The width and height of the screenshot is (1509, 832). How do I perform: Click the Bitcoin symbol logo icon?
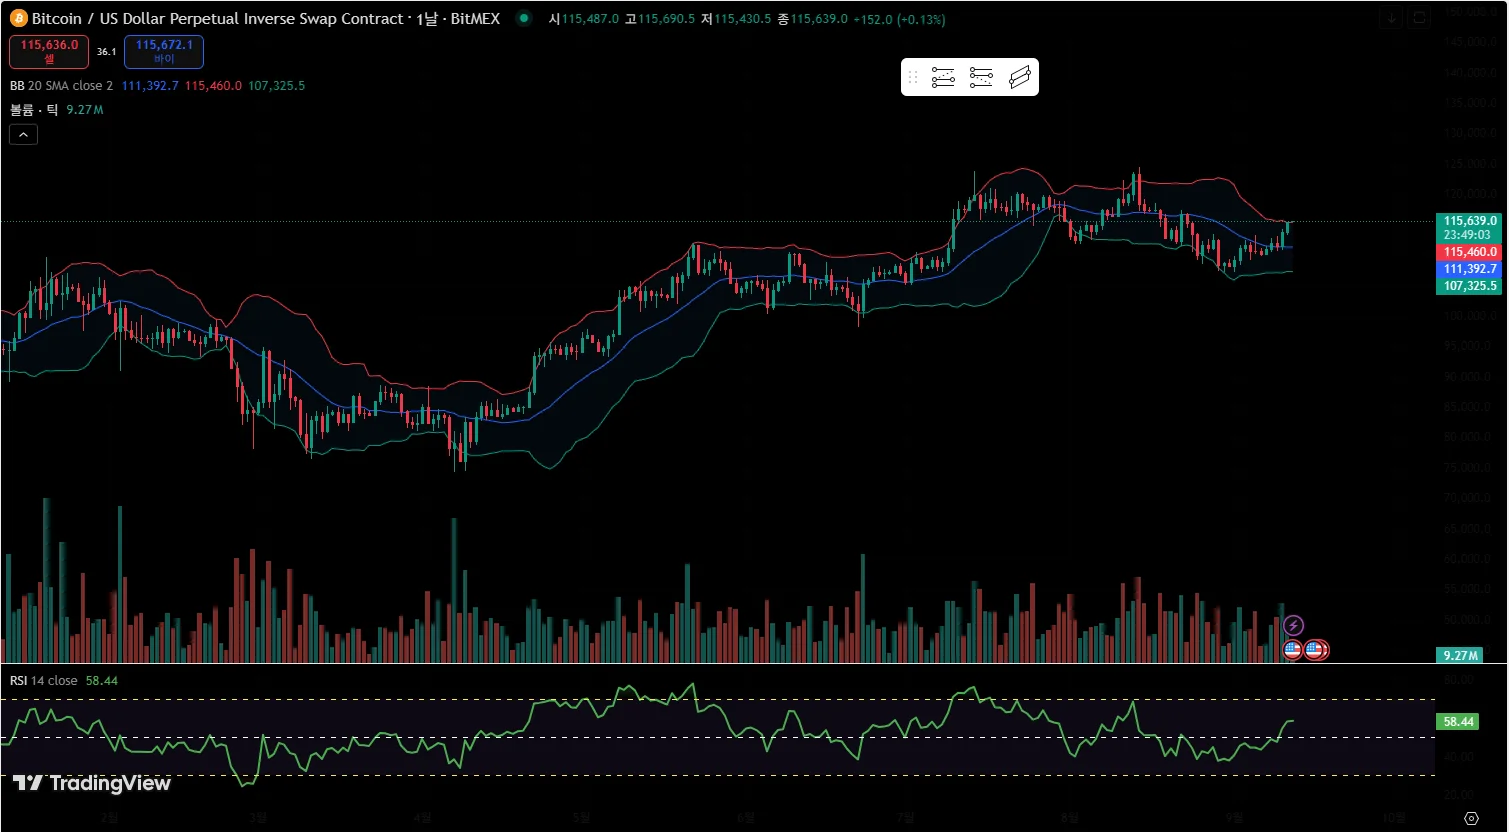pos(19,18)
